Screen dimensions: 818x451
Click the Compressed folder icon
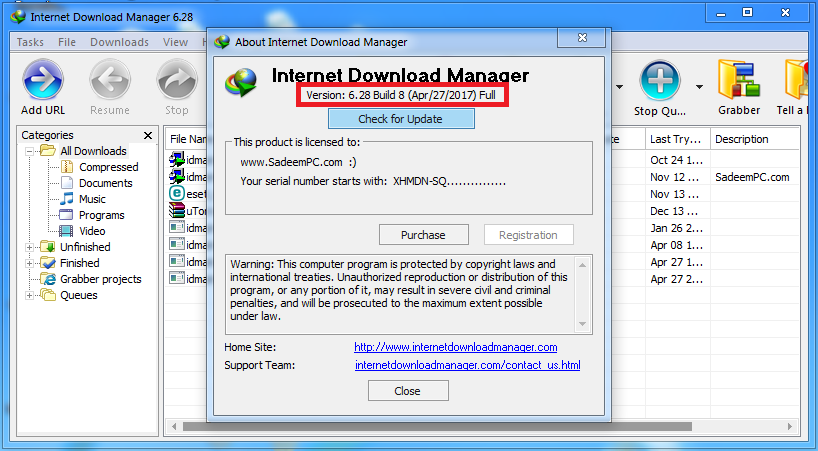tap(67, 167)
